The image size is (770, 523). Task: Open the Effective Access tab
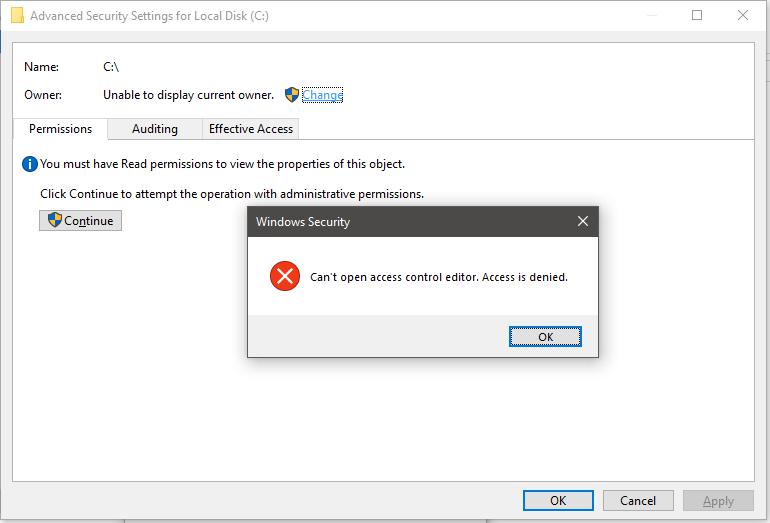click(x=250, y=129)
